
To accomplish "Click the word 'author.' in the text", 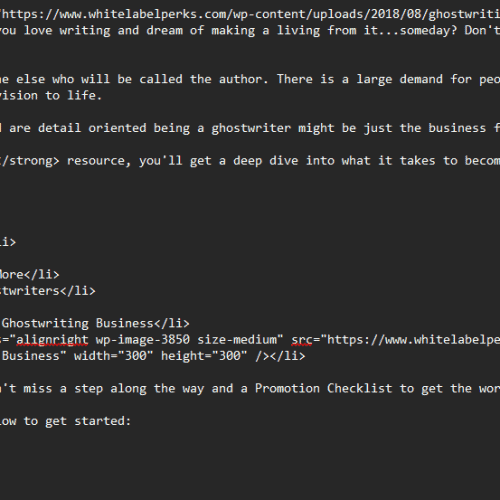I will click(244, 79).
